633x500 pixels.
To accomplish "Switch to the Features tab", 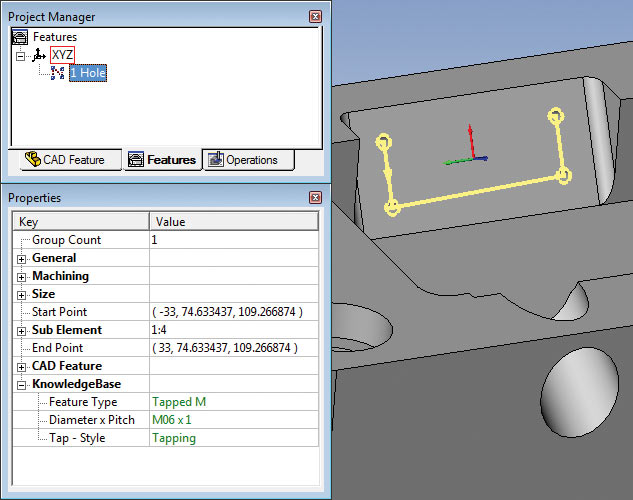I will point(162,160).
